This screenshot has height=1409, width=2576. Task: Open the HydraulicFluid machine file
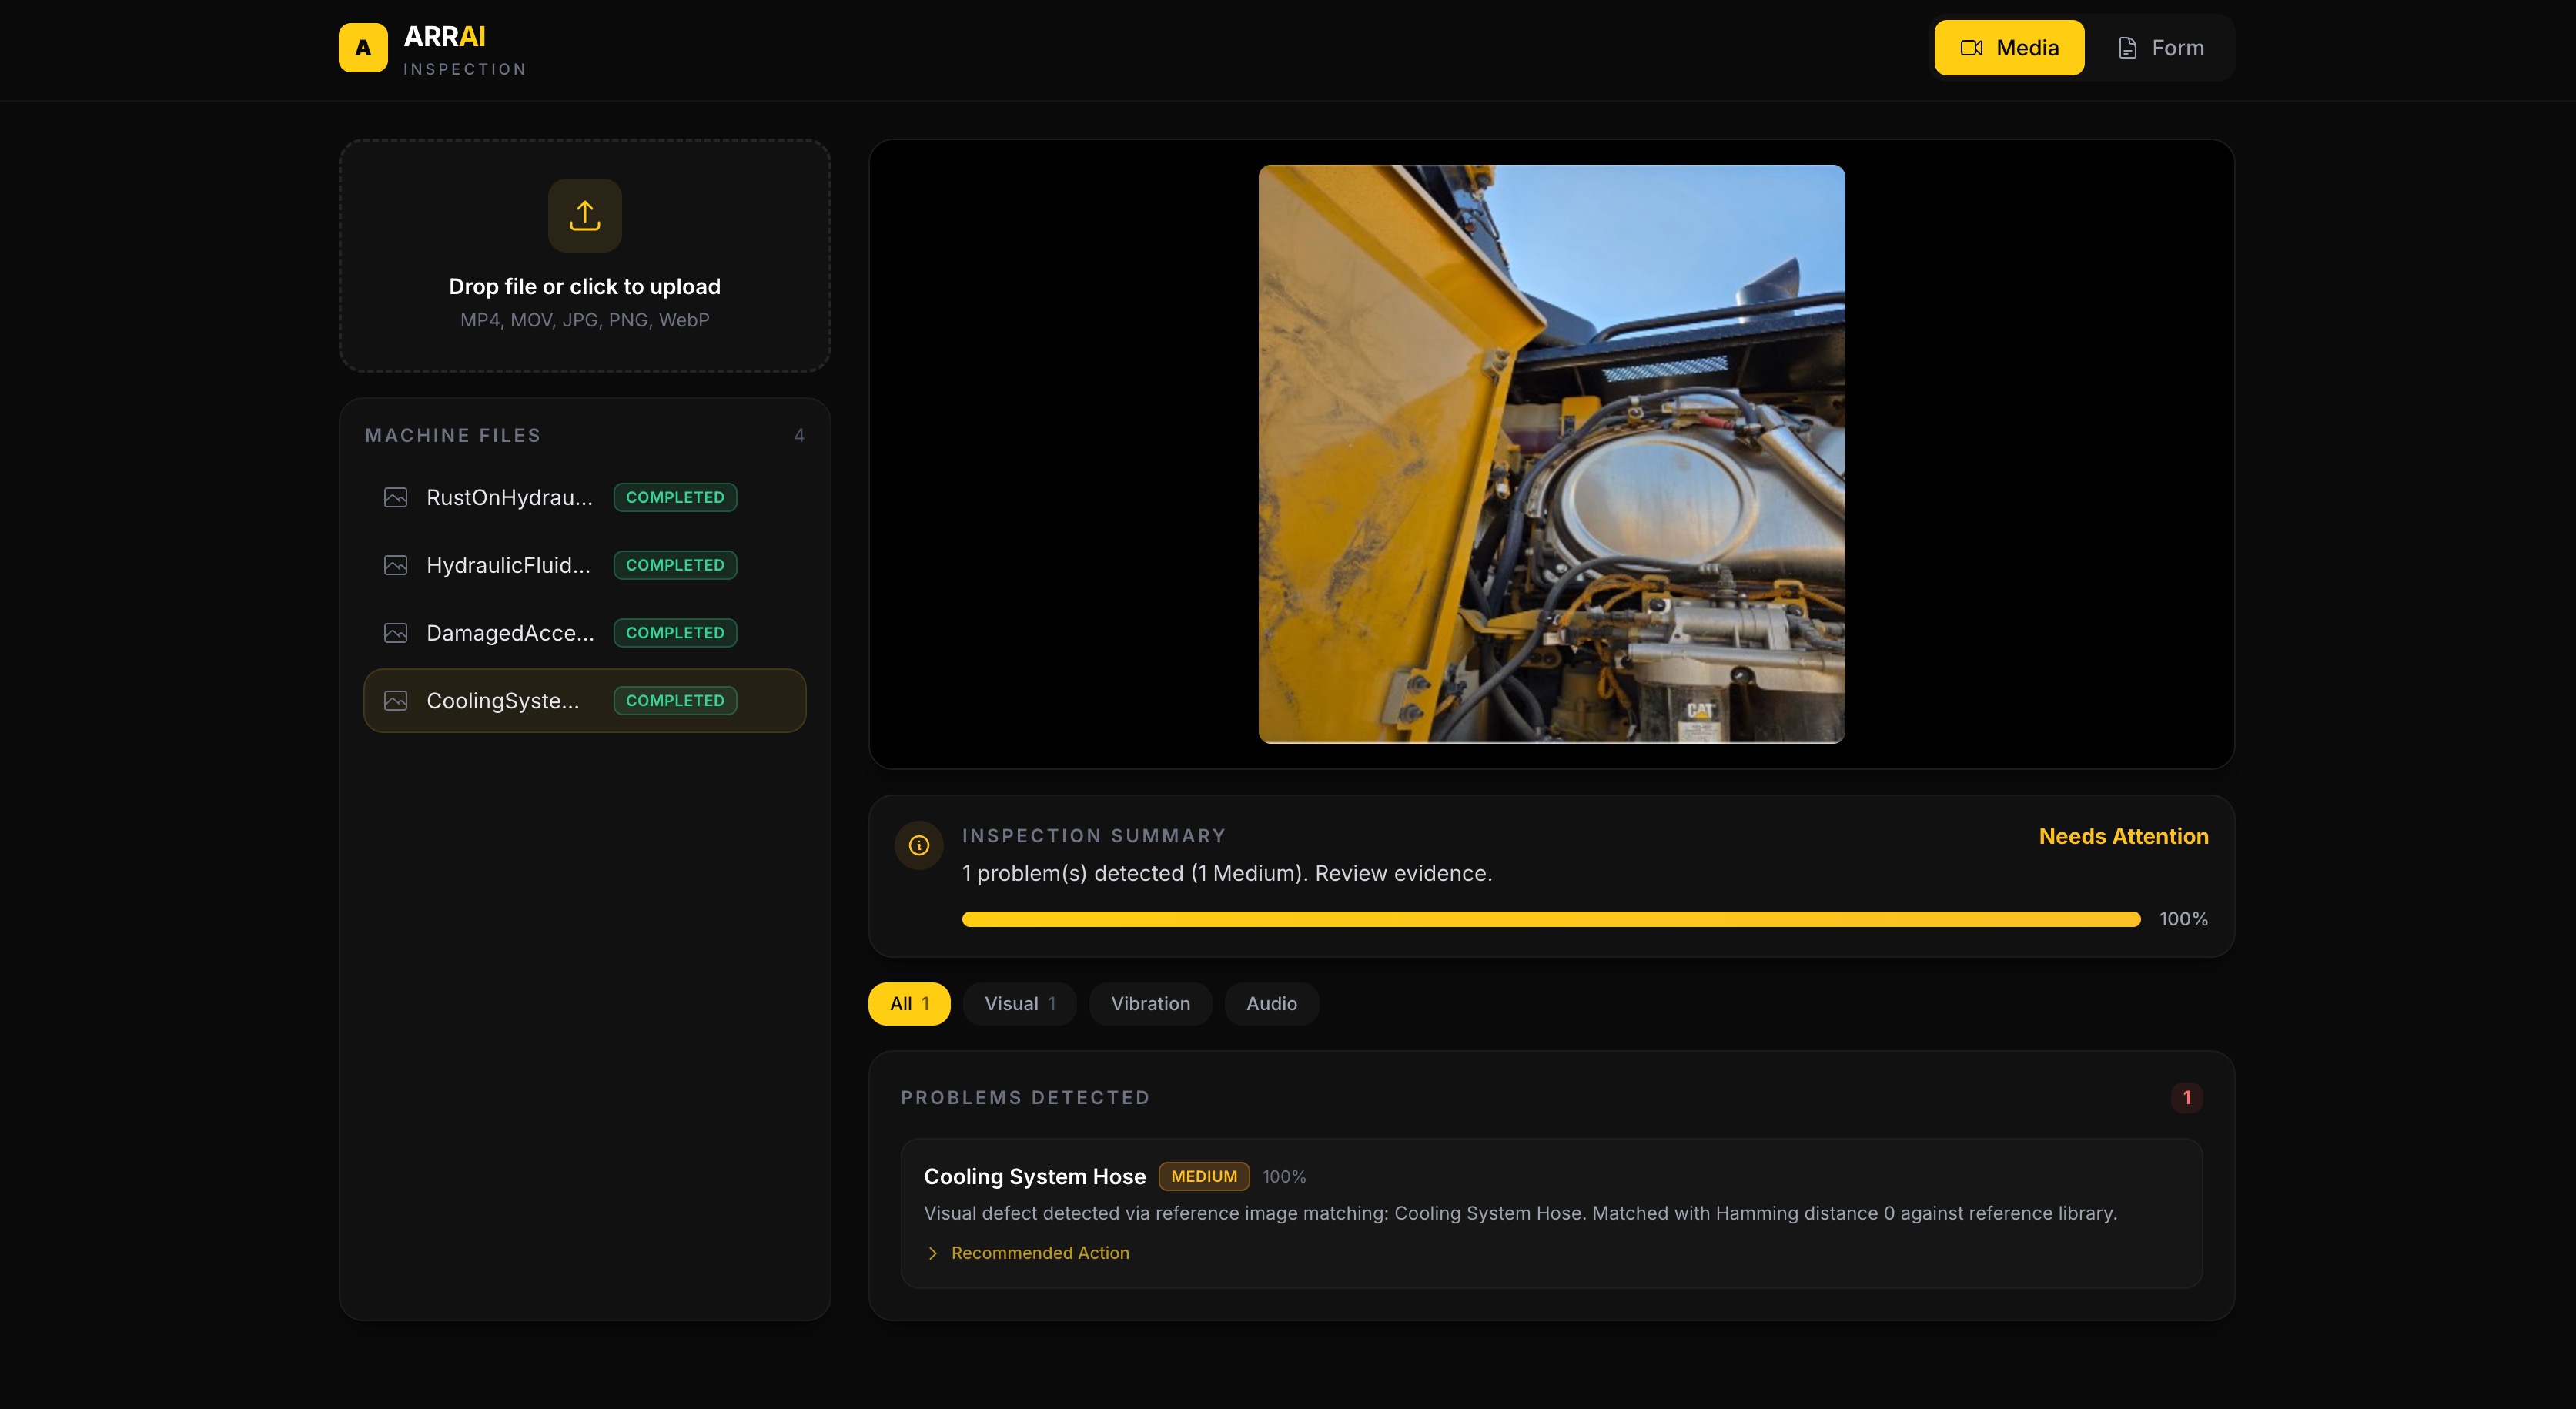tap(508, 565)
